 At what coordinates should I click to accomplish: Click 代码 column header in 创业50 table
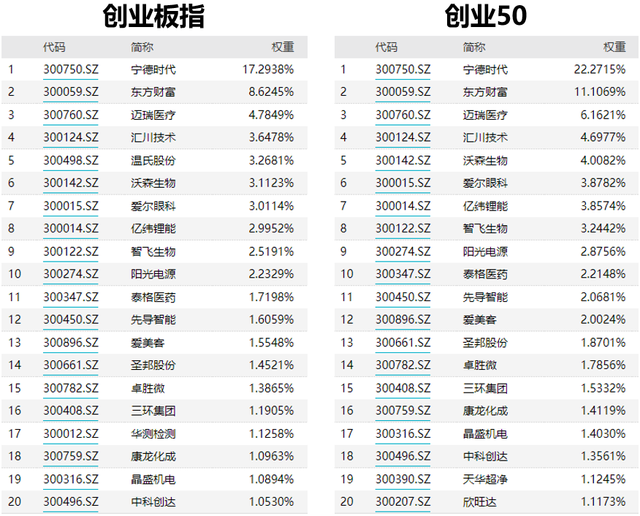click(387, 47)
